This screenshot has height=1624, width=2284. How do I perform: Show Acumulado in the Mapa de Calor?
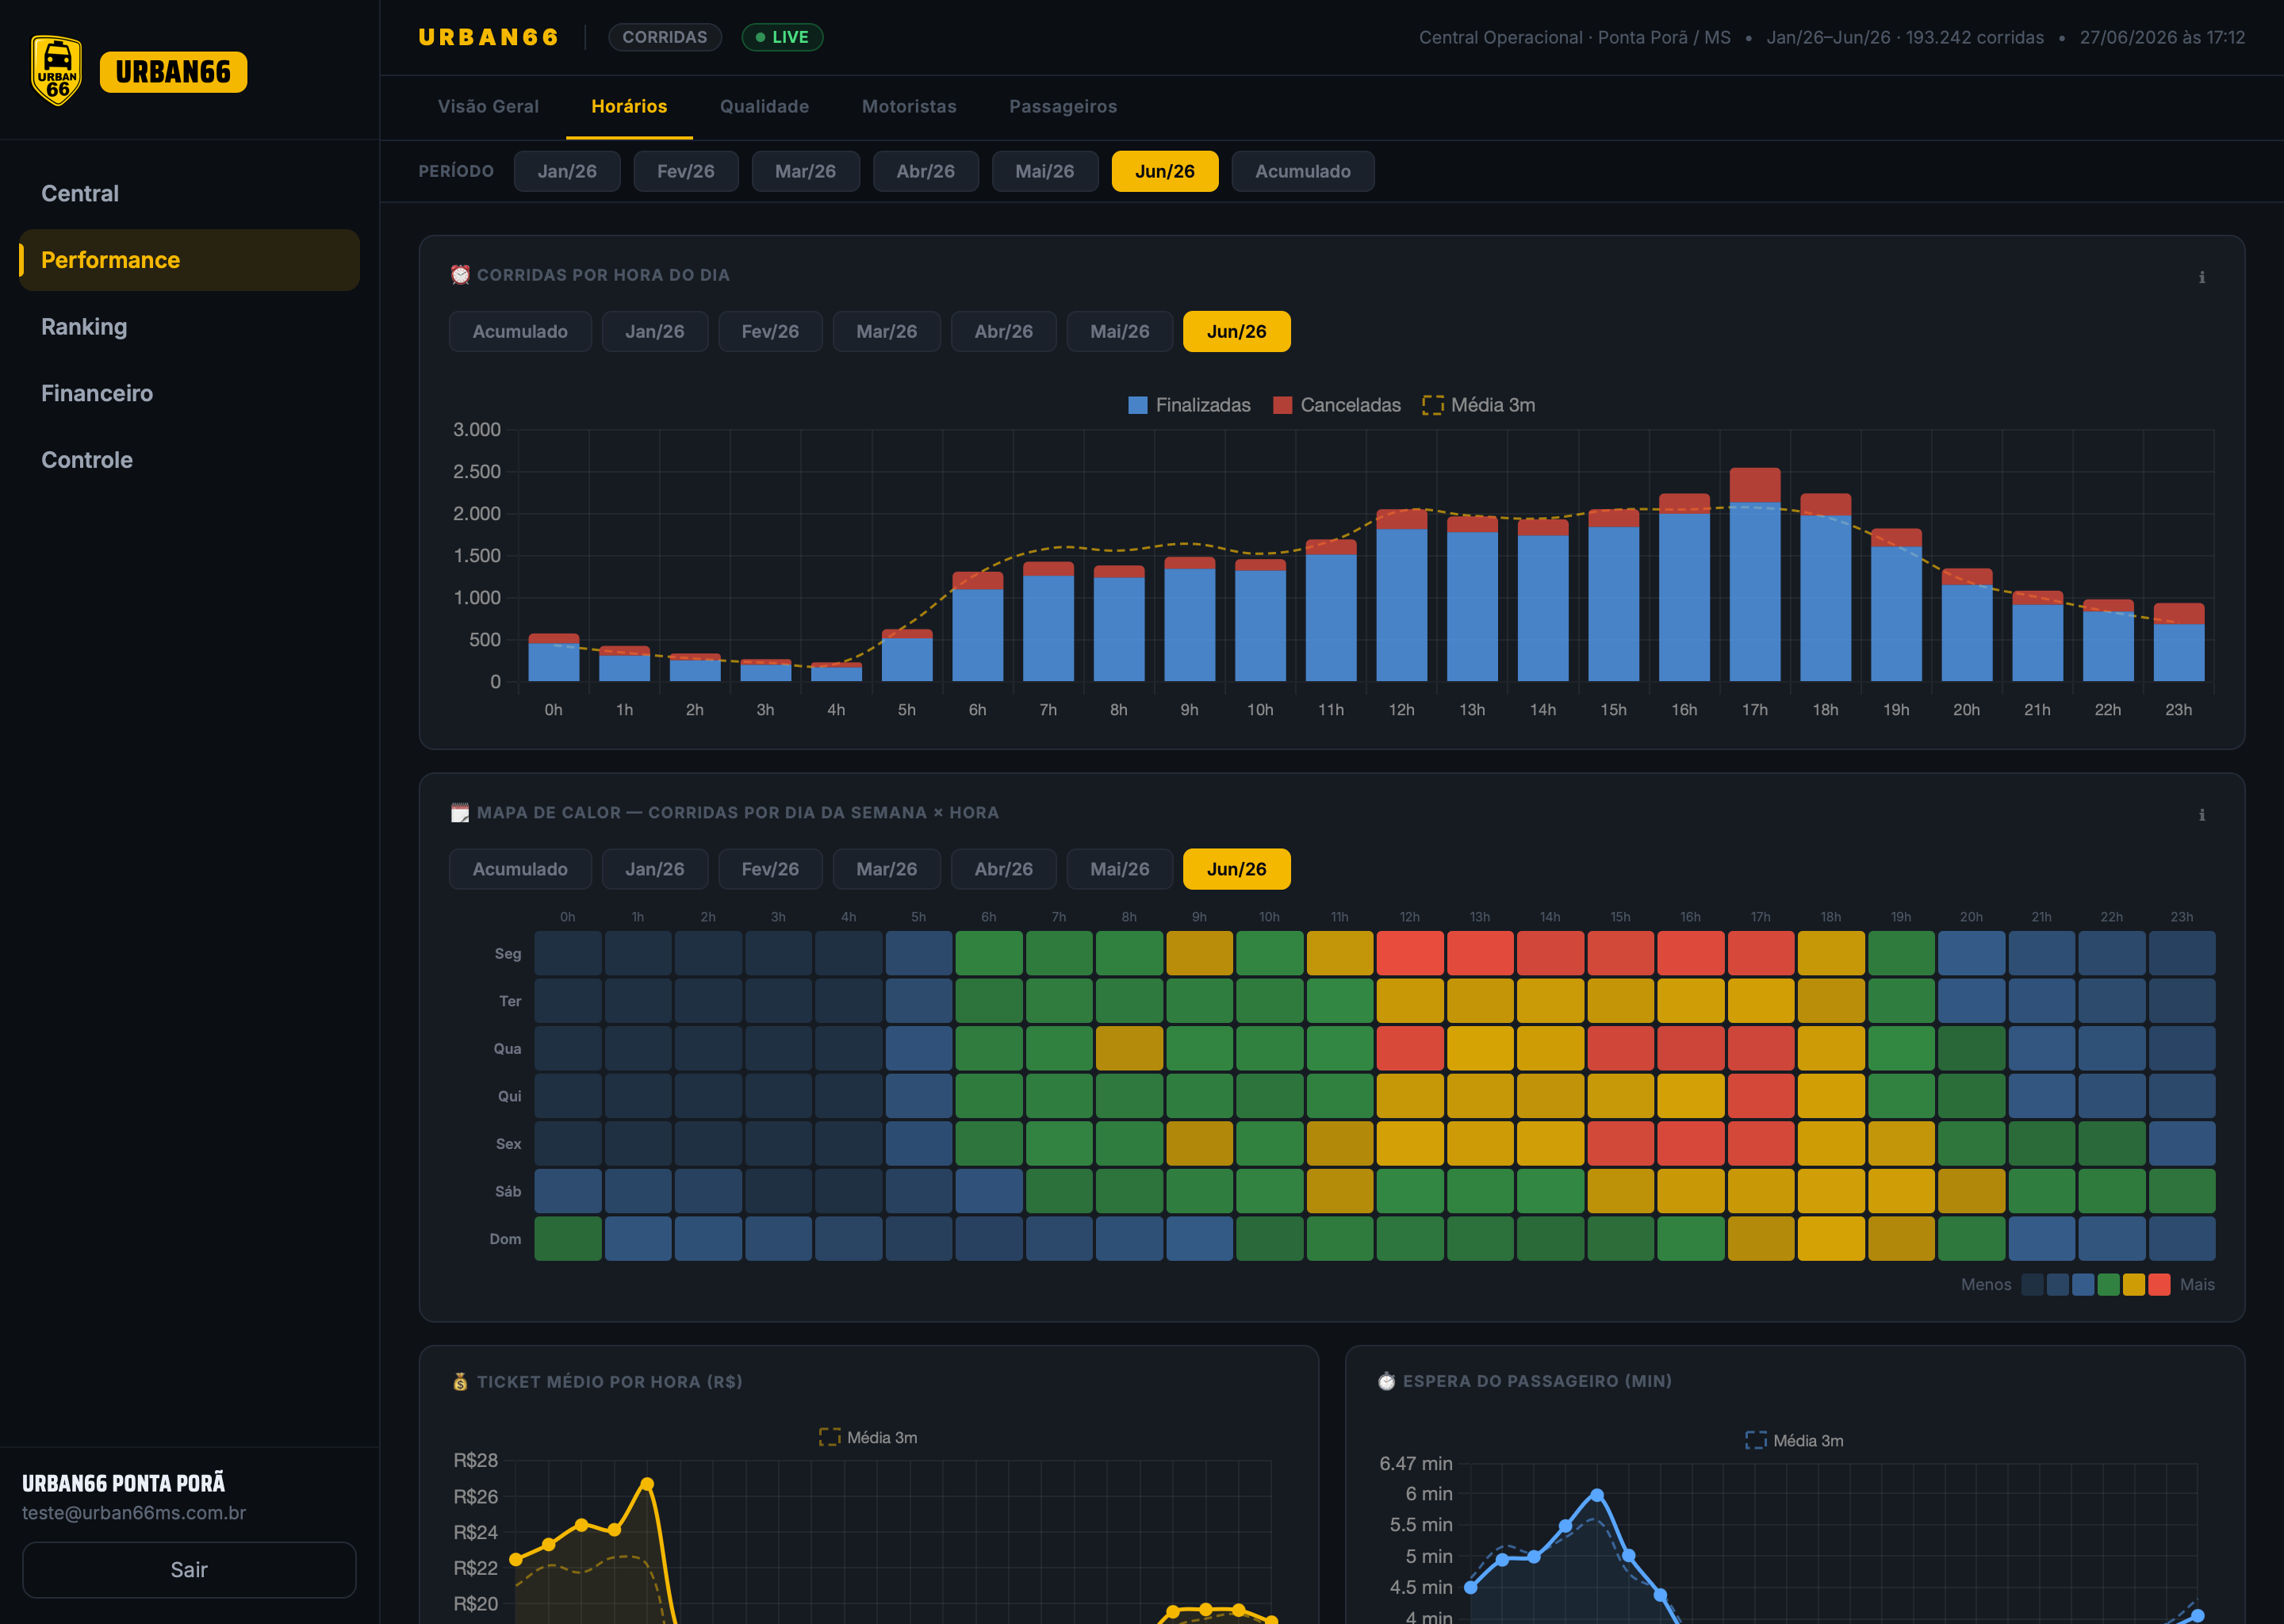click(x=520, y=869)
